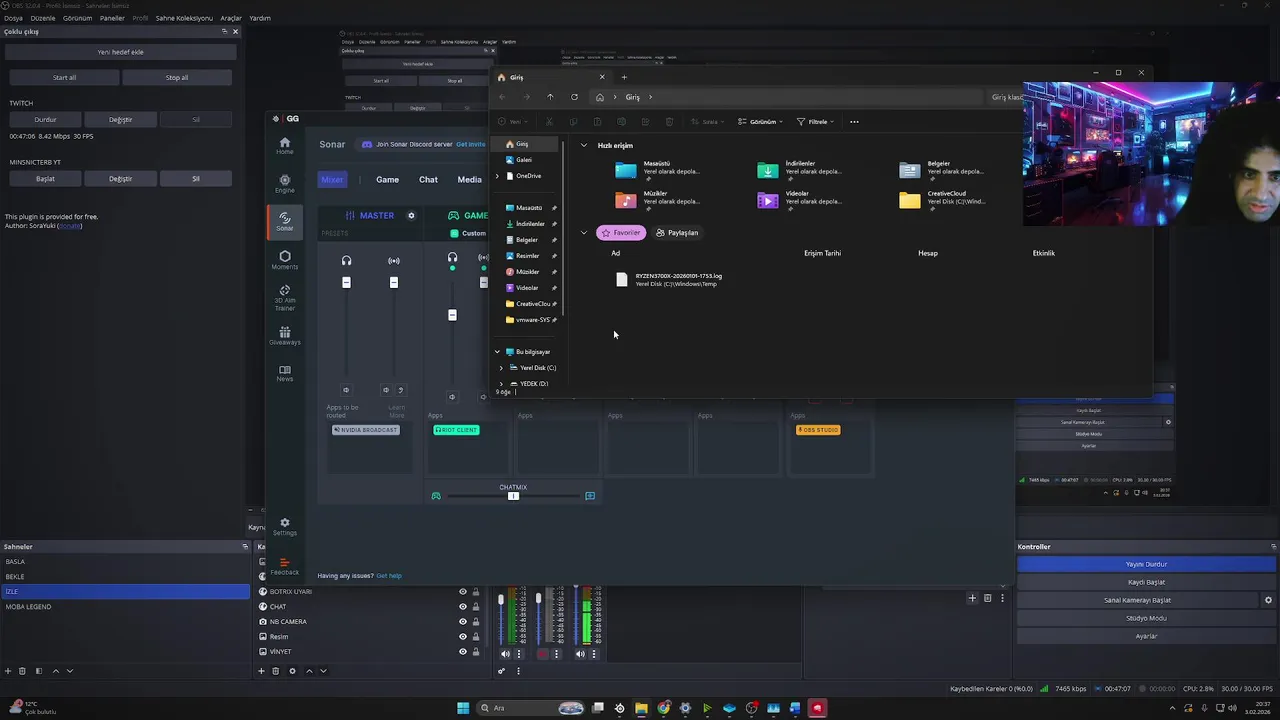This screenshot has height=720, width=1280.
Task: Click Stop all button
Action: tap(177, 77)
